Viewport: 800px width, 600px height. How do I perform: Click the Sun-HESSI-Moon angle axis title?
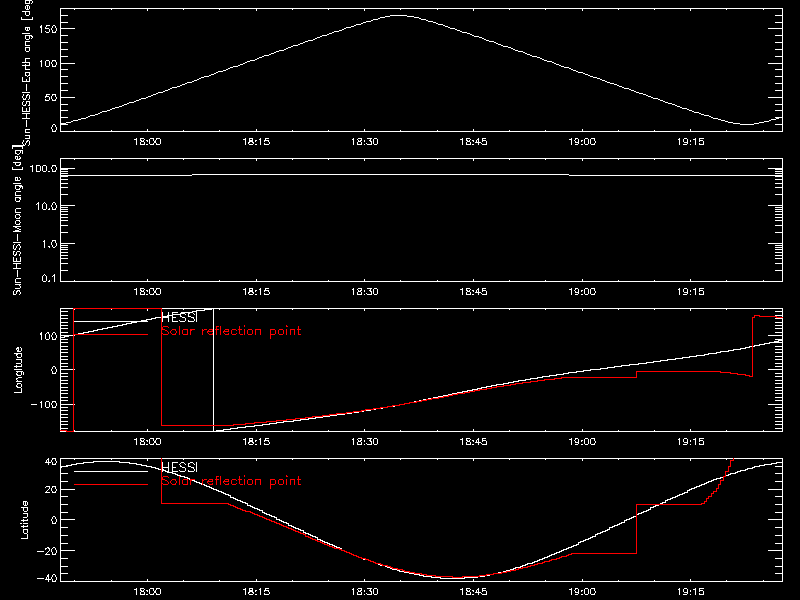click(17, 220)
